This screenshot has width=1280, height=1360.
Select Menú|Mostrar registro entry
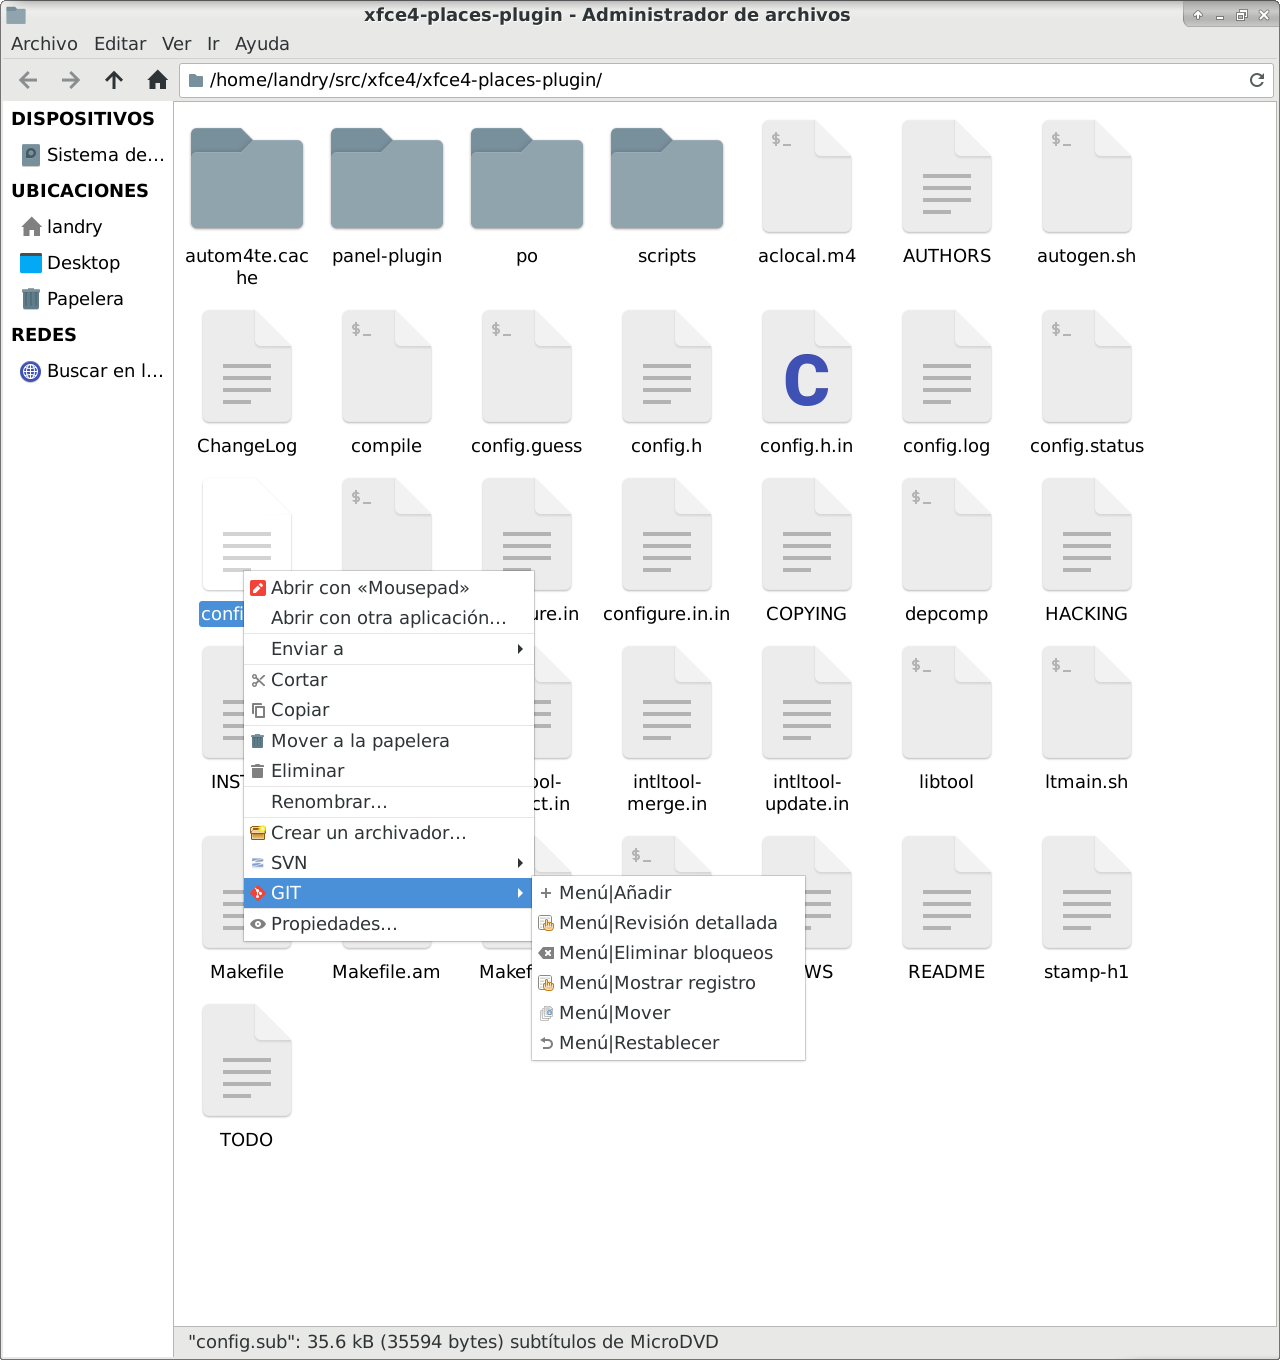[657, 983]
